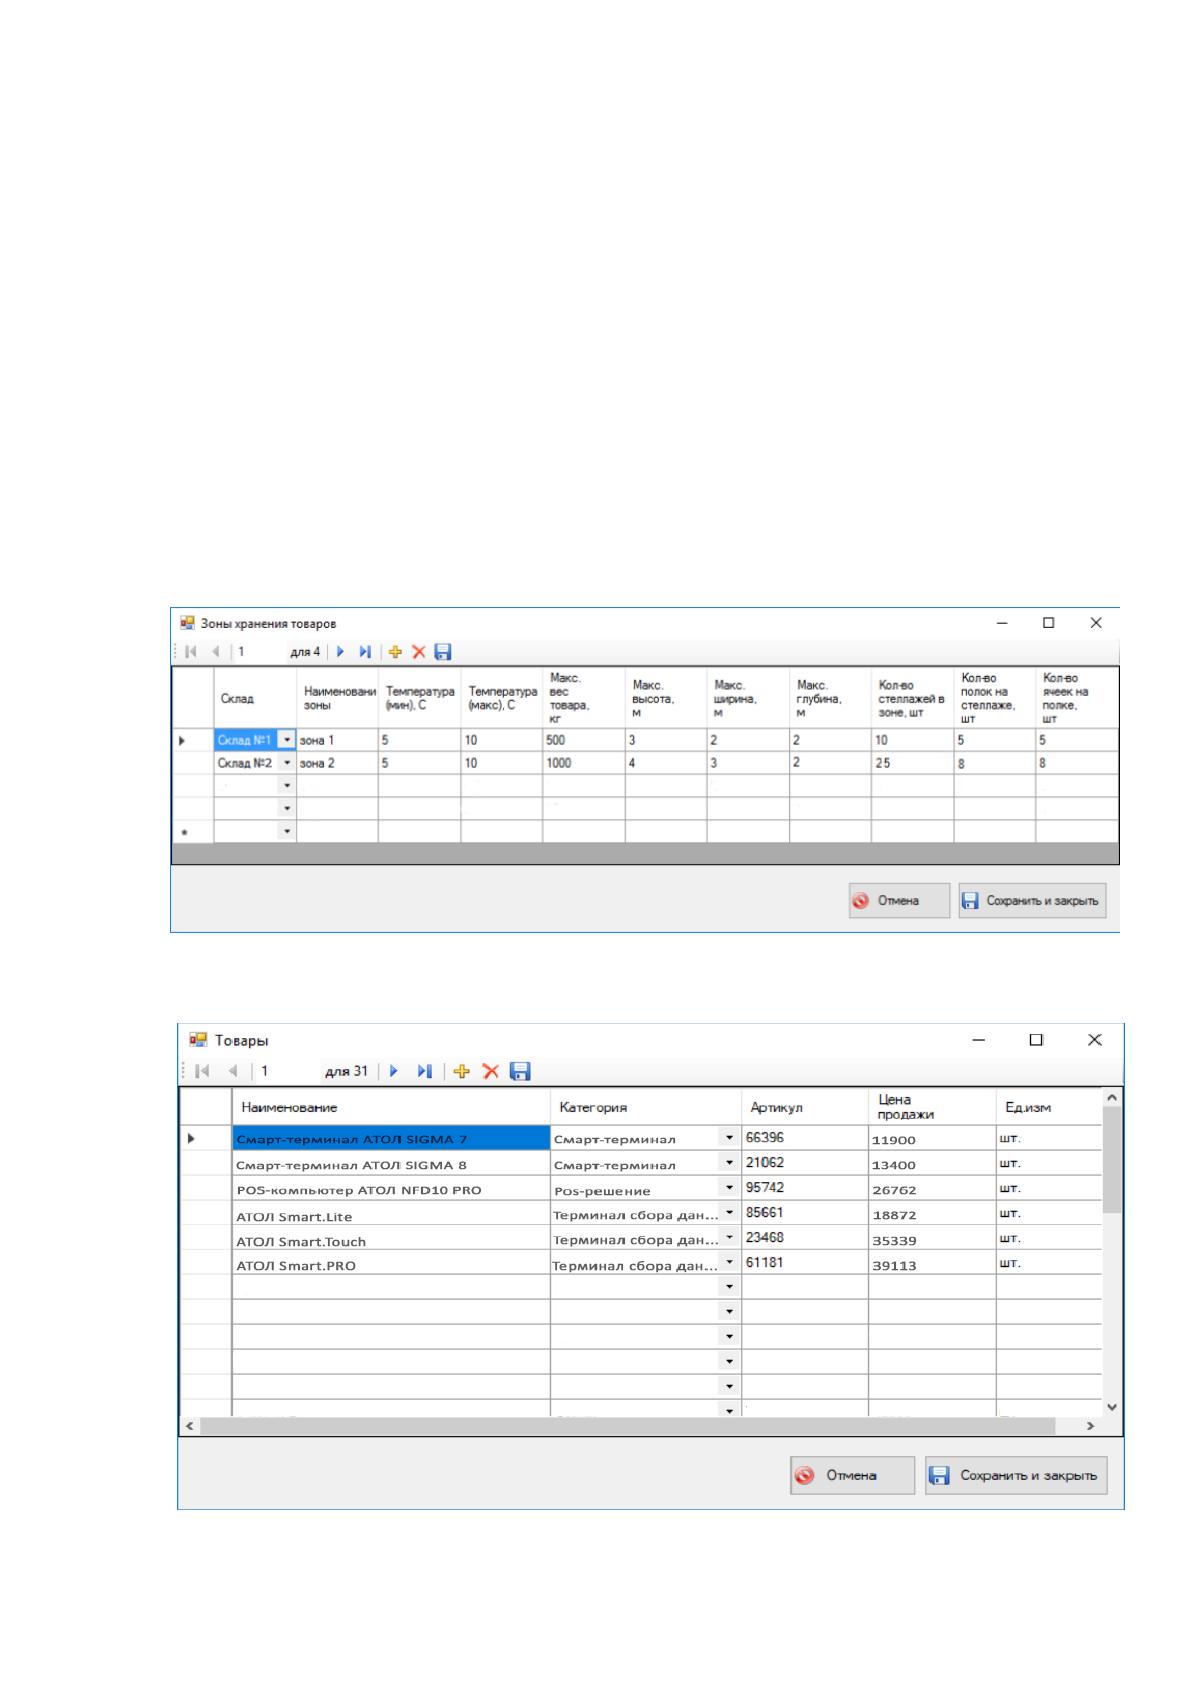Screen dimensions: 1191x1684
Task: Add new record in Товары toolbar
Action: (x=461, y=1071)
